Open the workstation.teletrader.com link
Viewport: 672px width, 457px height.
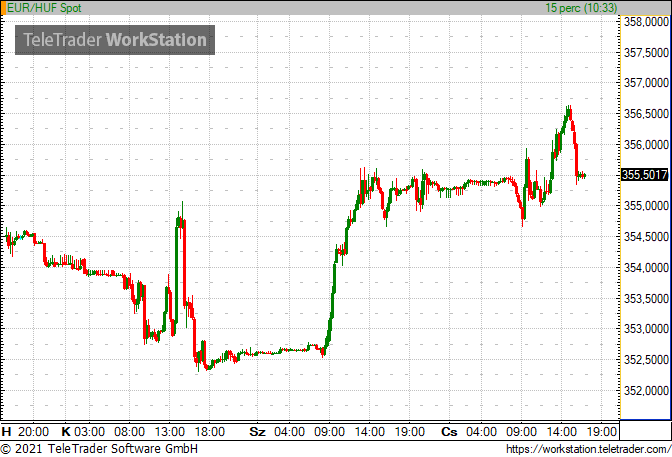pyautogui.click(x=588, y=449)
